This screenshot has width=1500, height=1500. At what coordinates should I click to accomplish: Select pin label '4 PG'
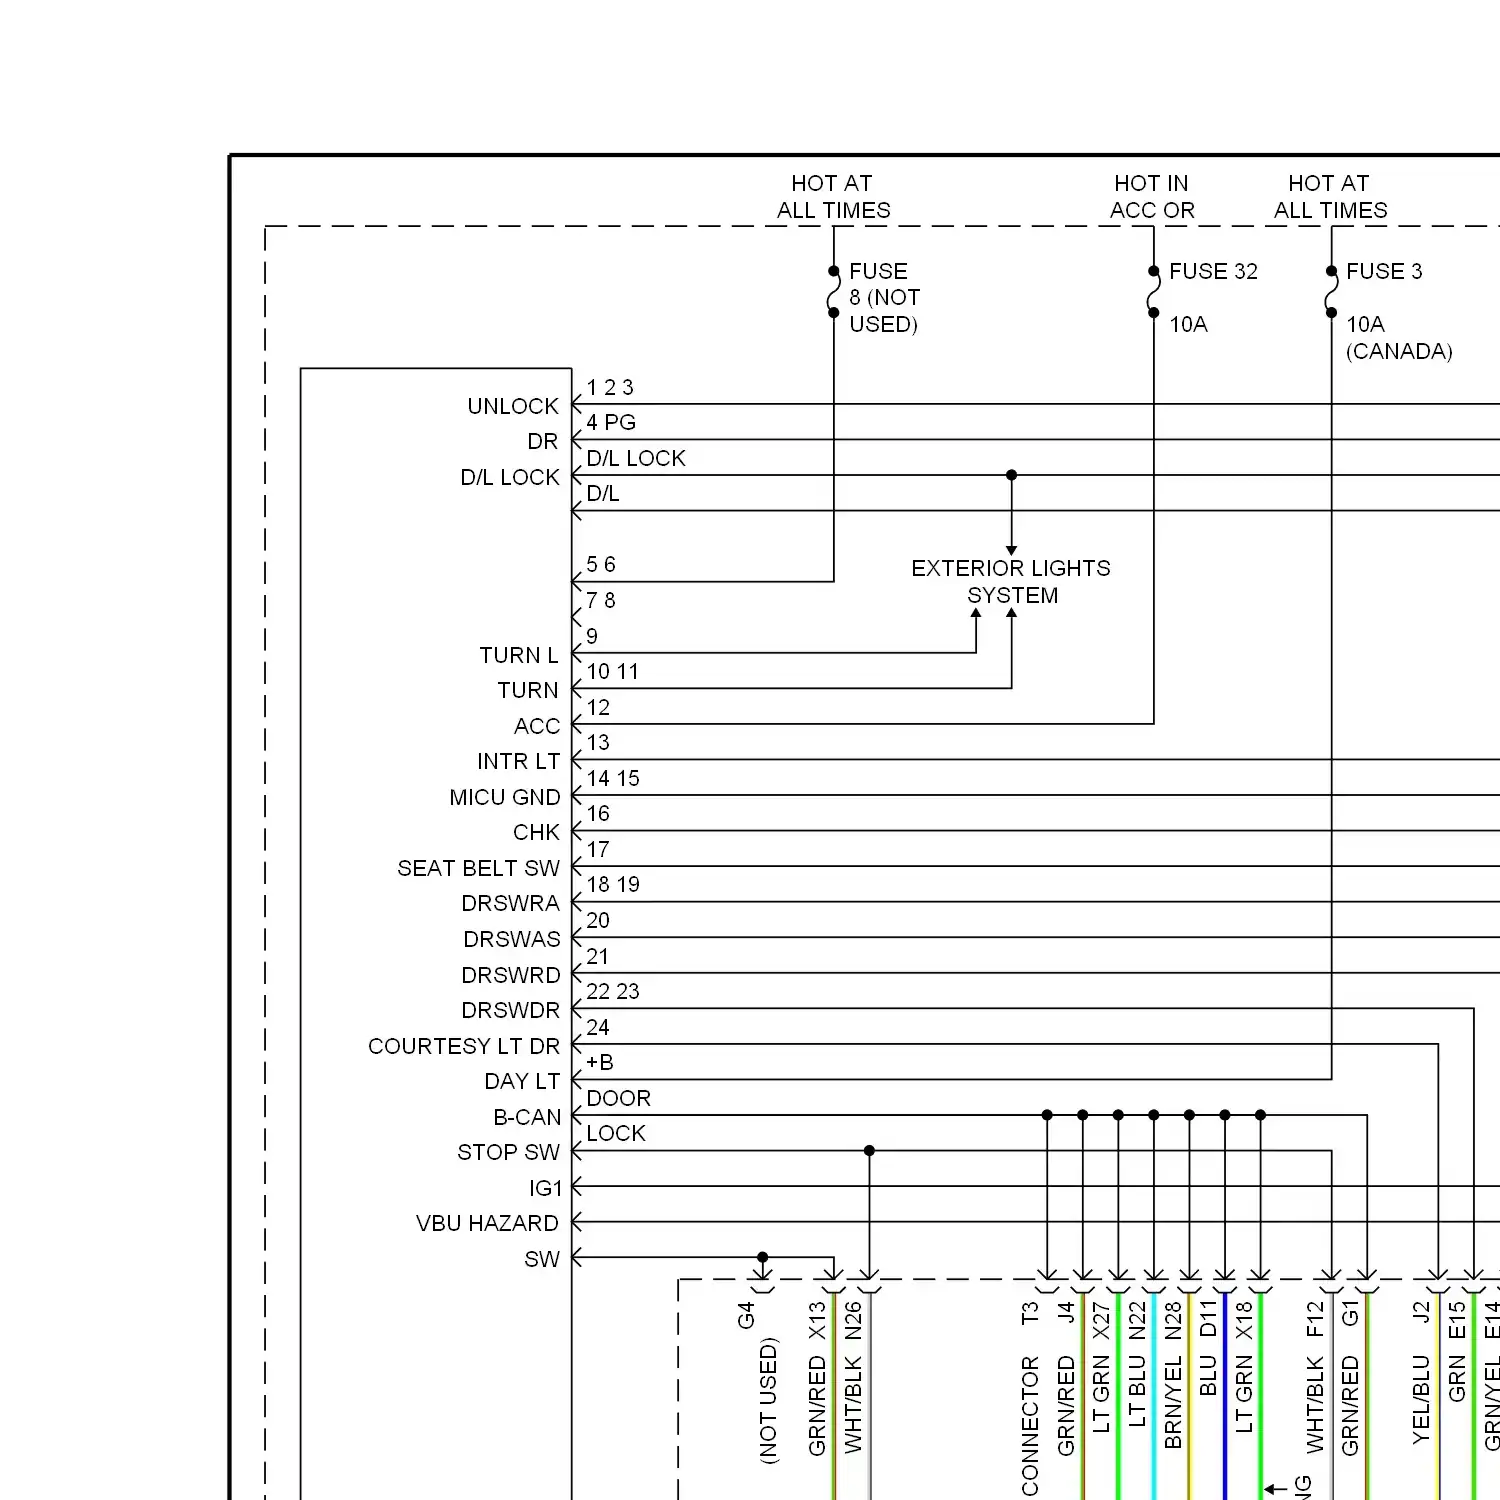(x=611, y=422)
